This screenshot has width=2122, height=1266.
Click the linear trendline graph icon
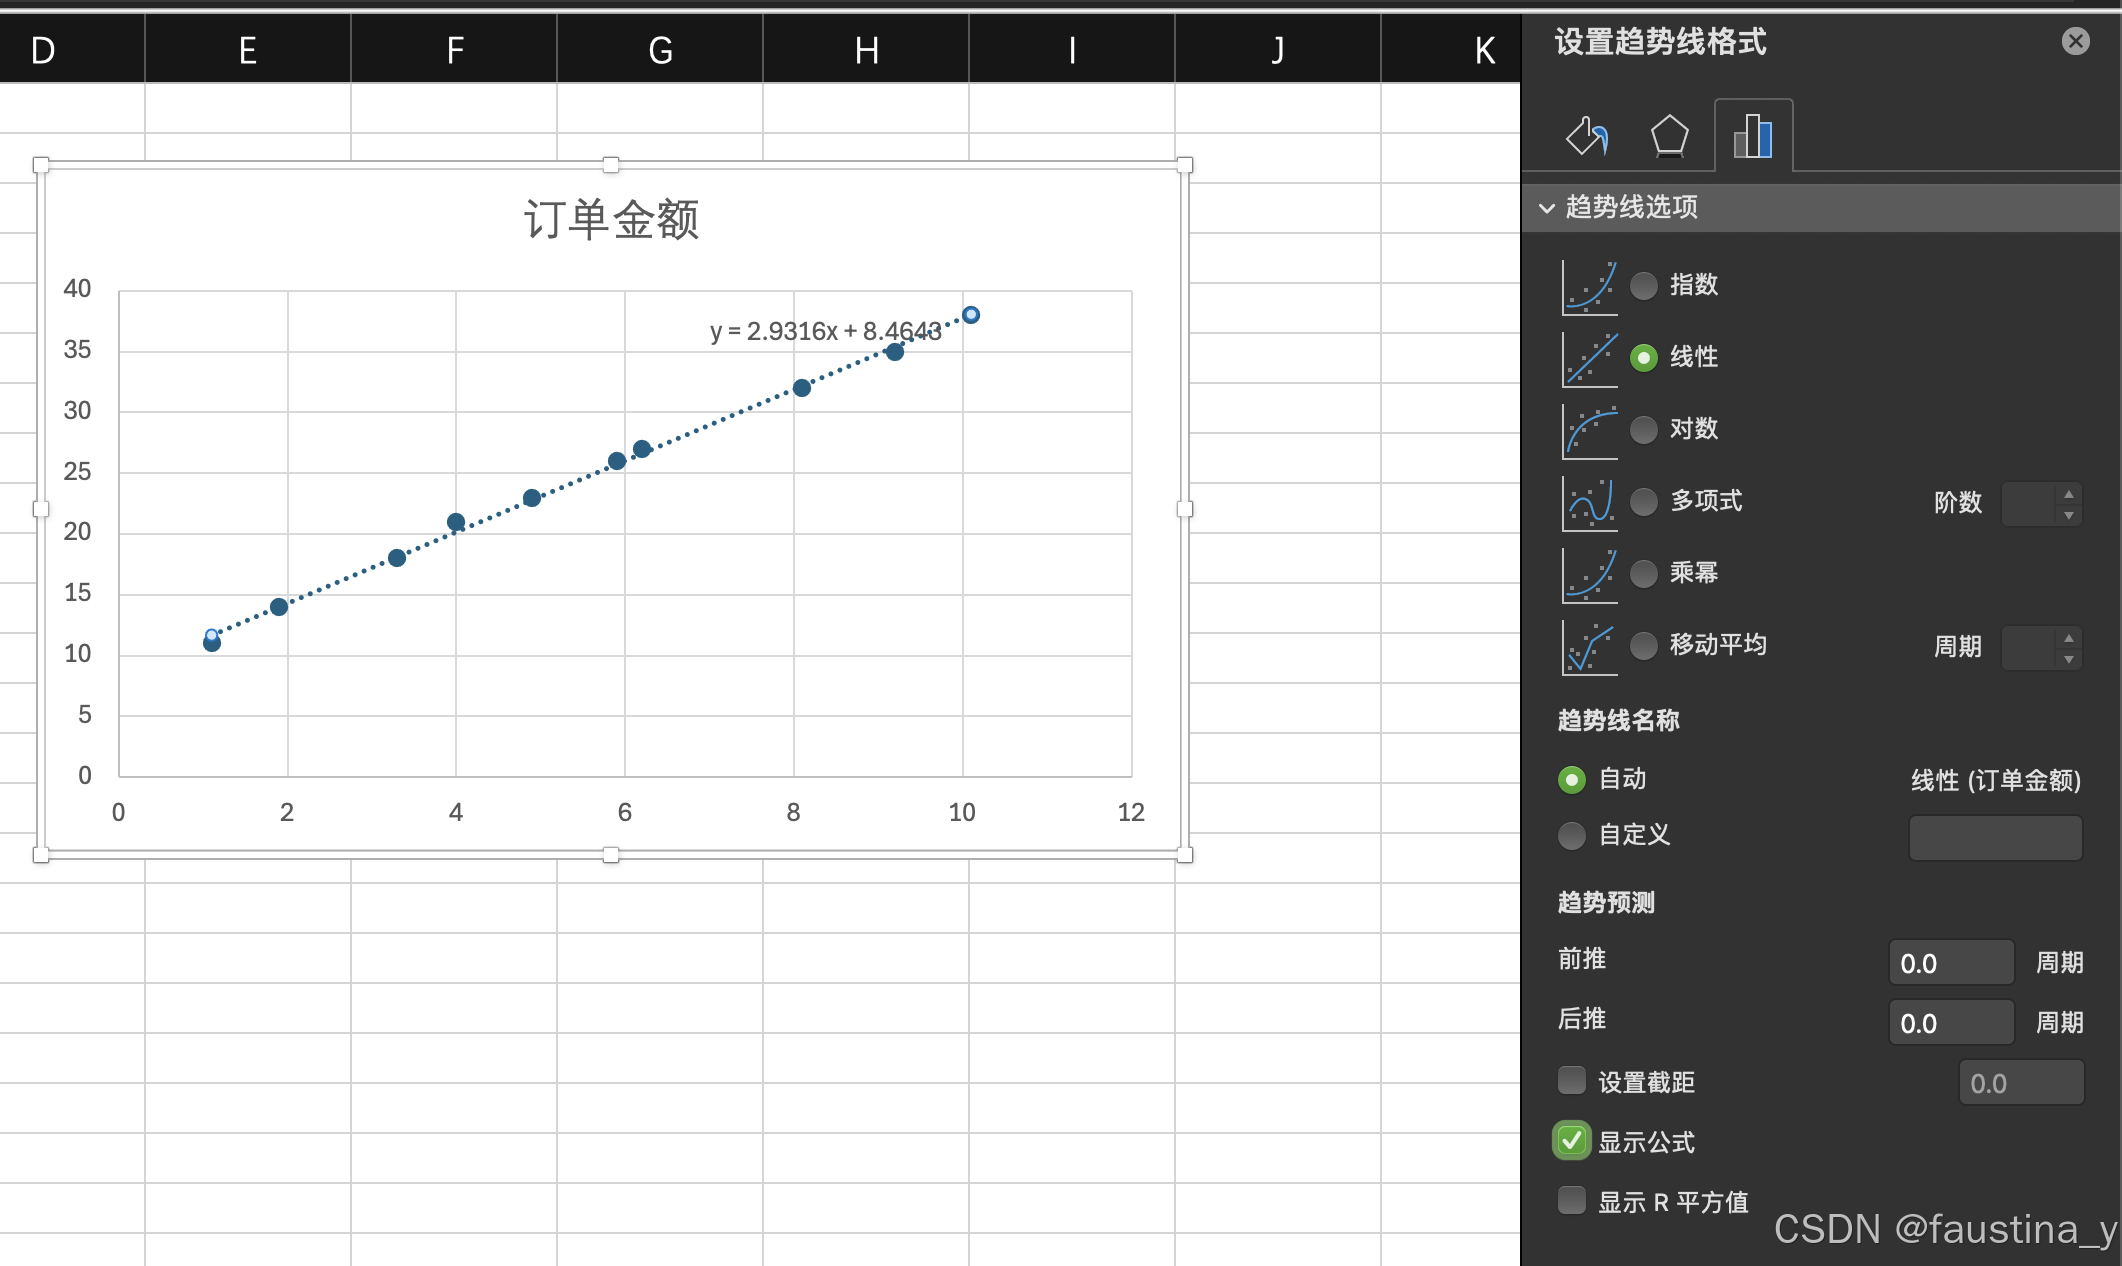click(1590, 358)
